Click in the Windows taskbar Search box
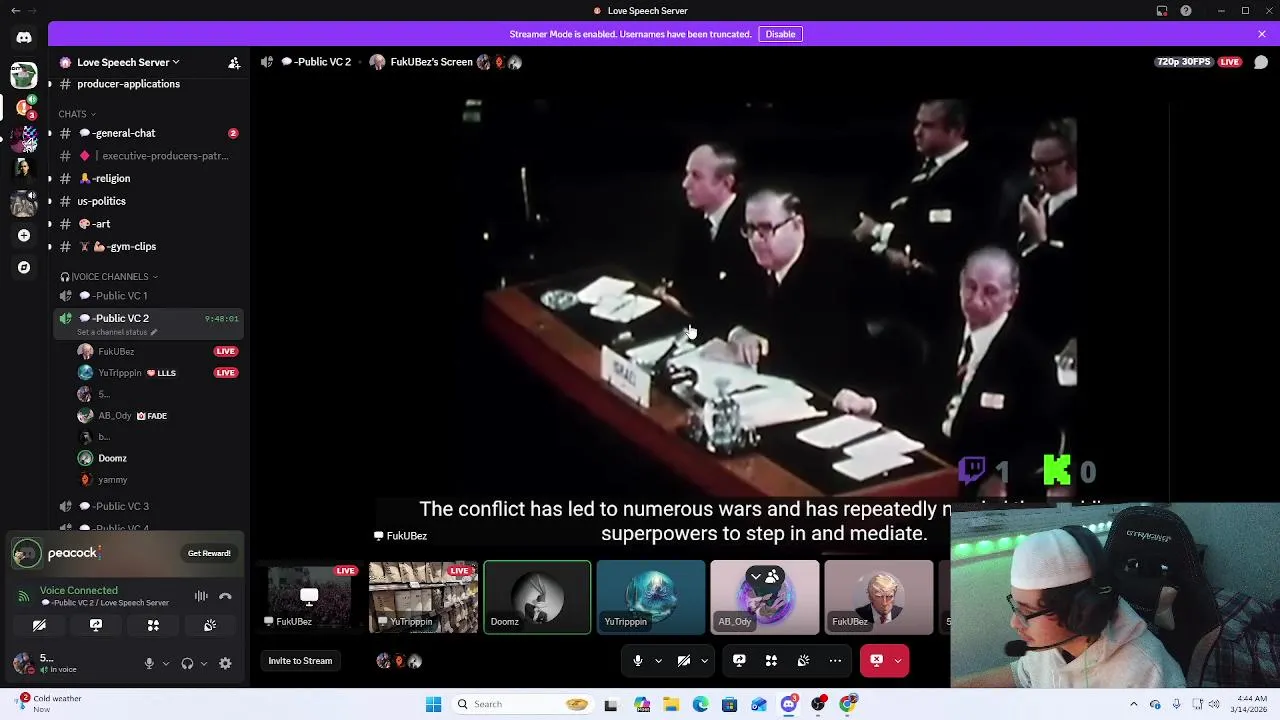The width and height of the screenshot is (1280, 720). pos(520,704)
